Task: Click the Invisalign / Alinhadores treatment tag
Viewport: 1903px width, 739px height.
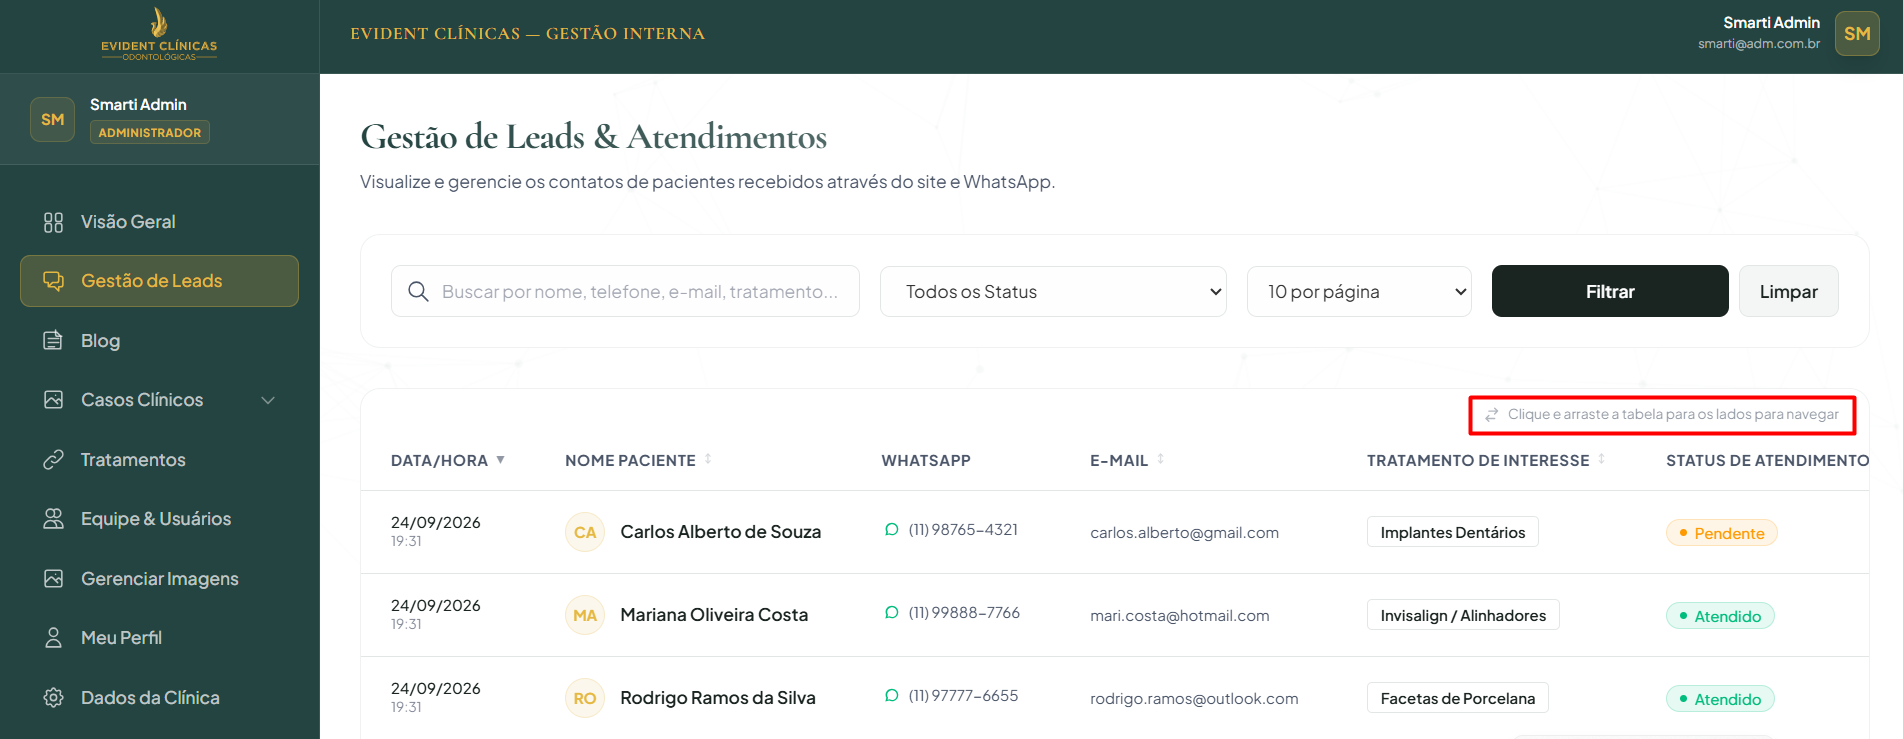Action: pyautogui.click(x=1463, y=615)
